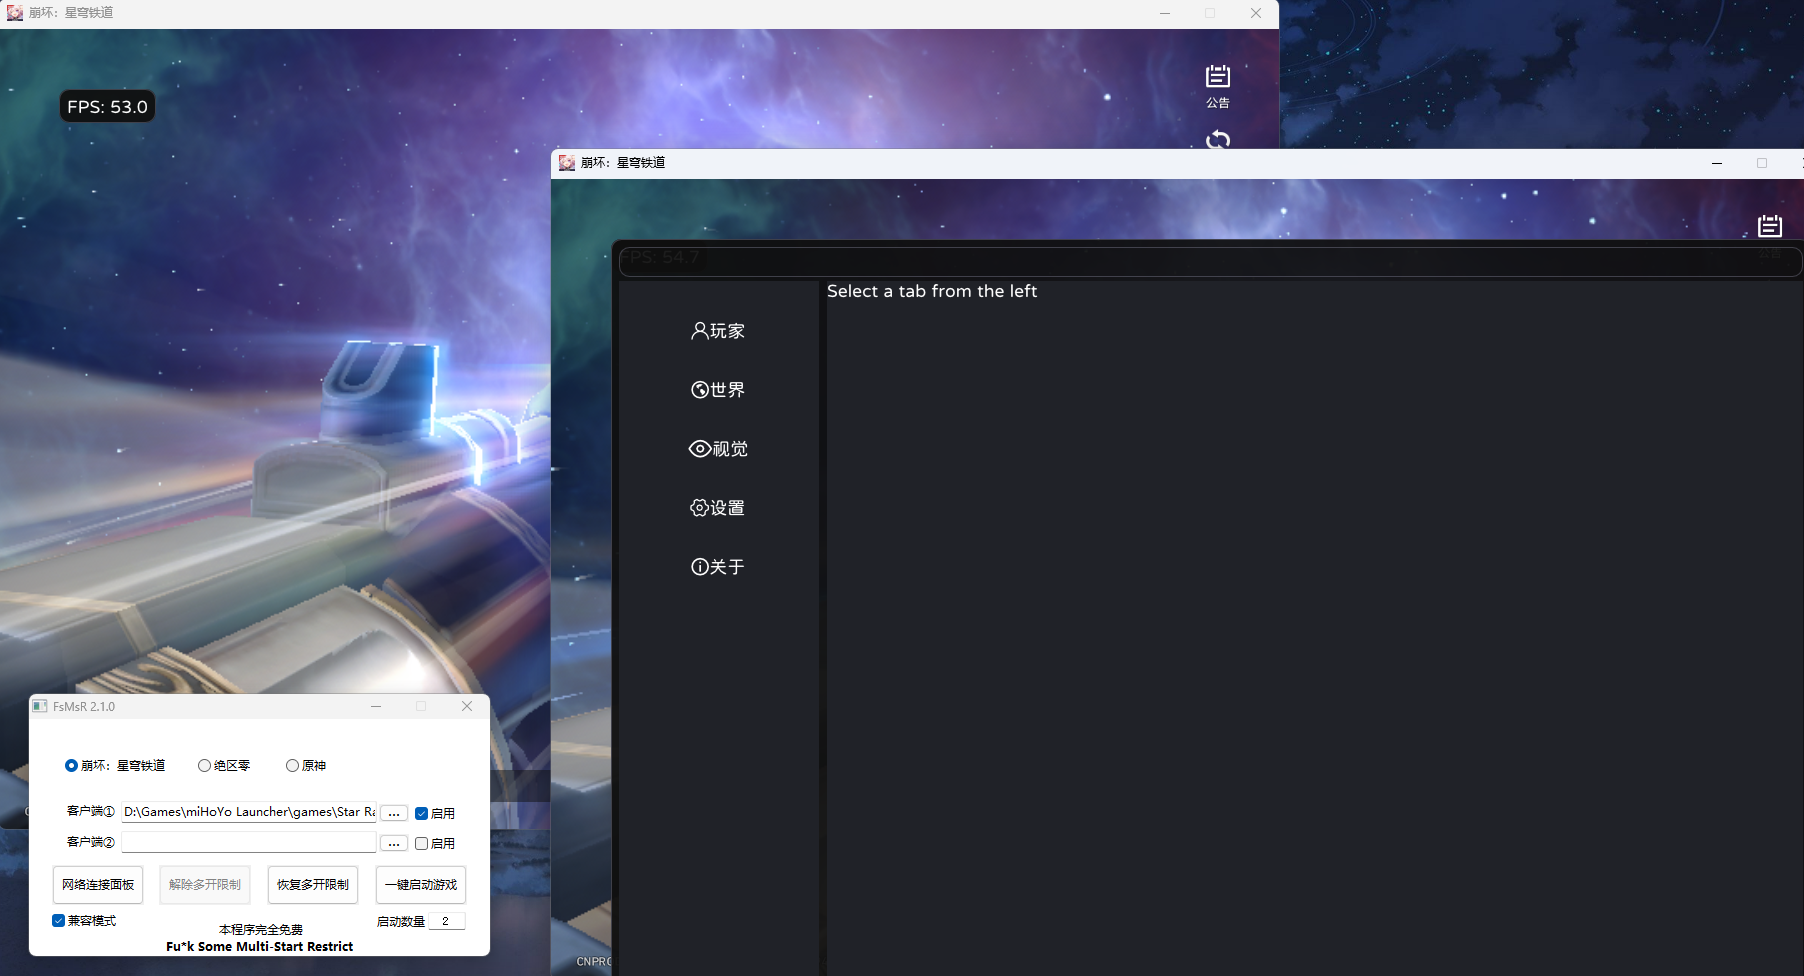Image resolution: width=1804 pixels, height=976 pixels.
Task: Click the 客户端① path input field
Action: [249, 812]
